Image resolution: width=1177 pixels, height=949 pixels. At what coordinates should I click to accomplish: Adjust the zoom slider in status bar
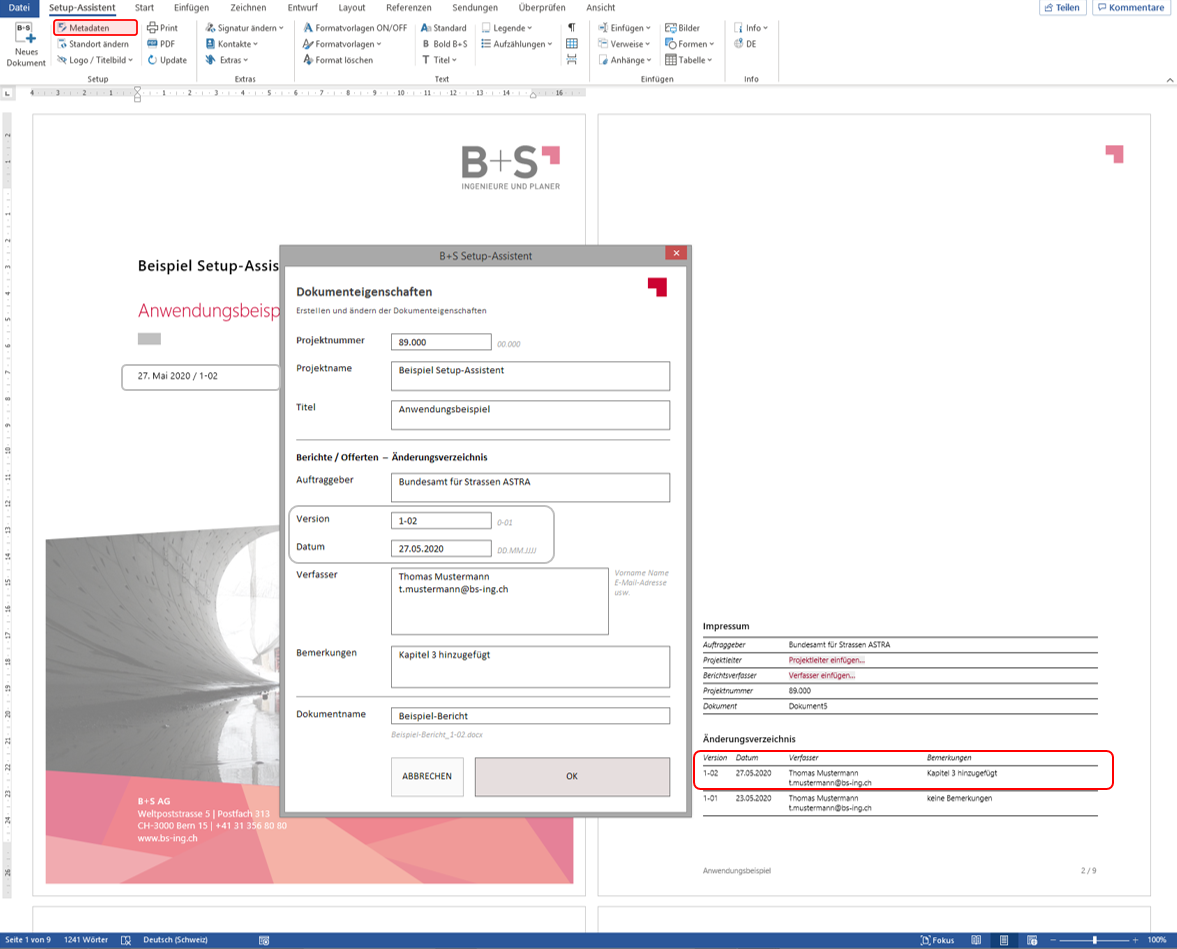[1095, 940]
